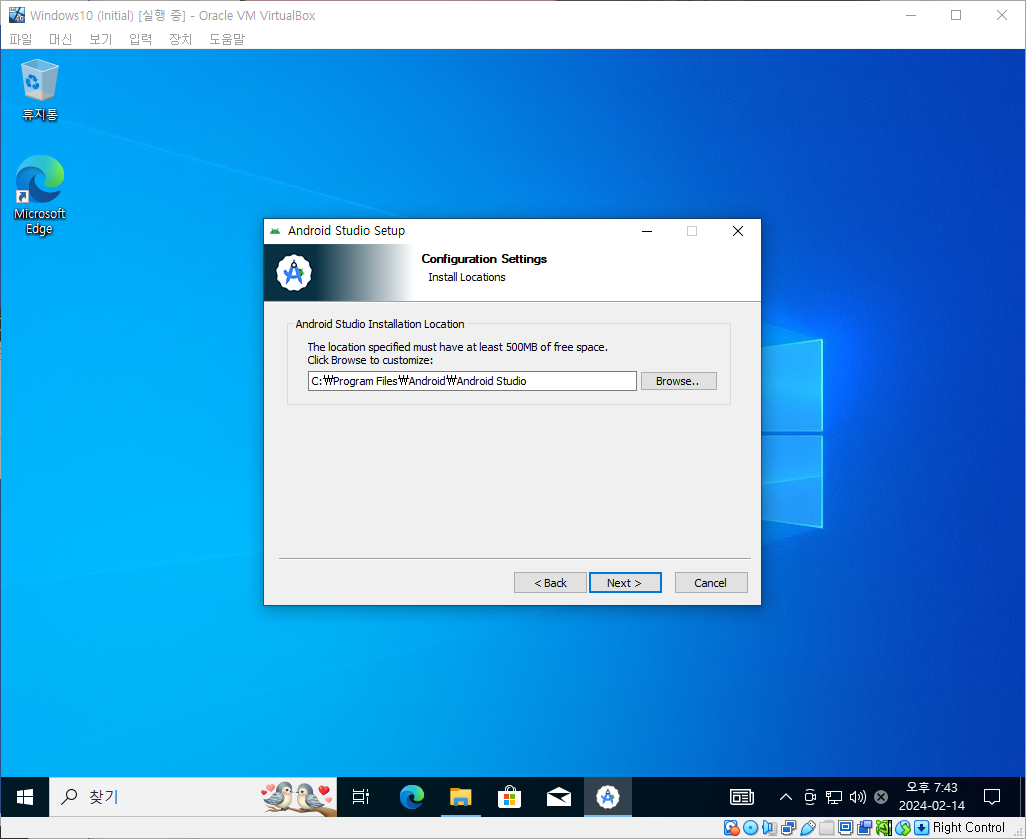Image resolution: width=1026 pixels, height=839 pixels.
Task: Open VirtualBox 입력 menu
Action: (x=141, y=39)
